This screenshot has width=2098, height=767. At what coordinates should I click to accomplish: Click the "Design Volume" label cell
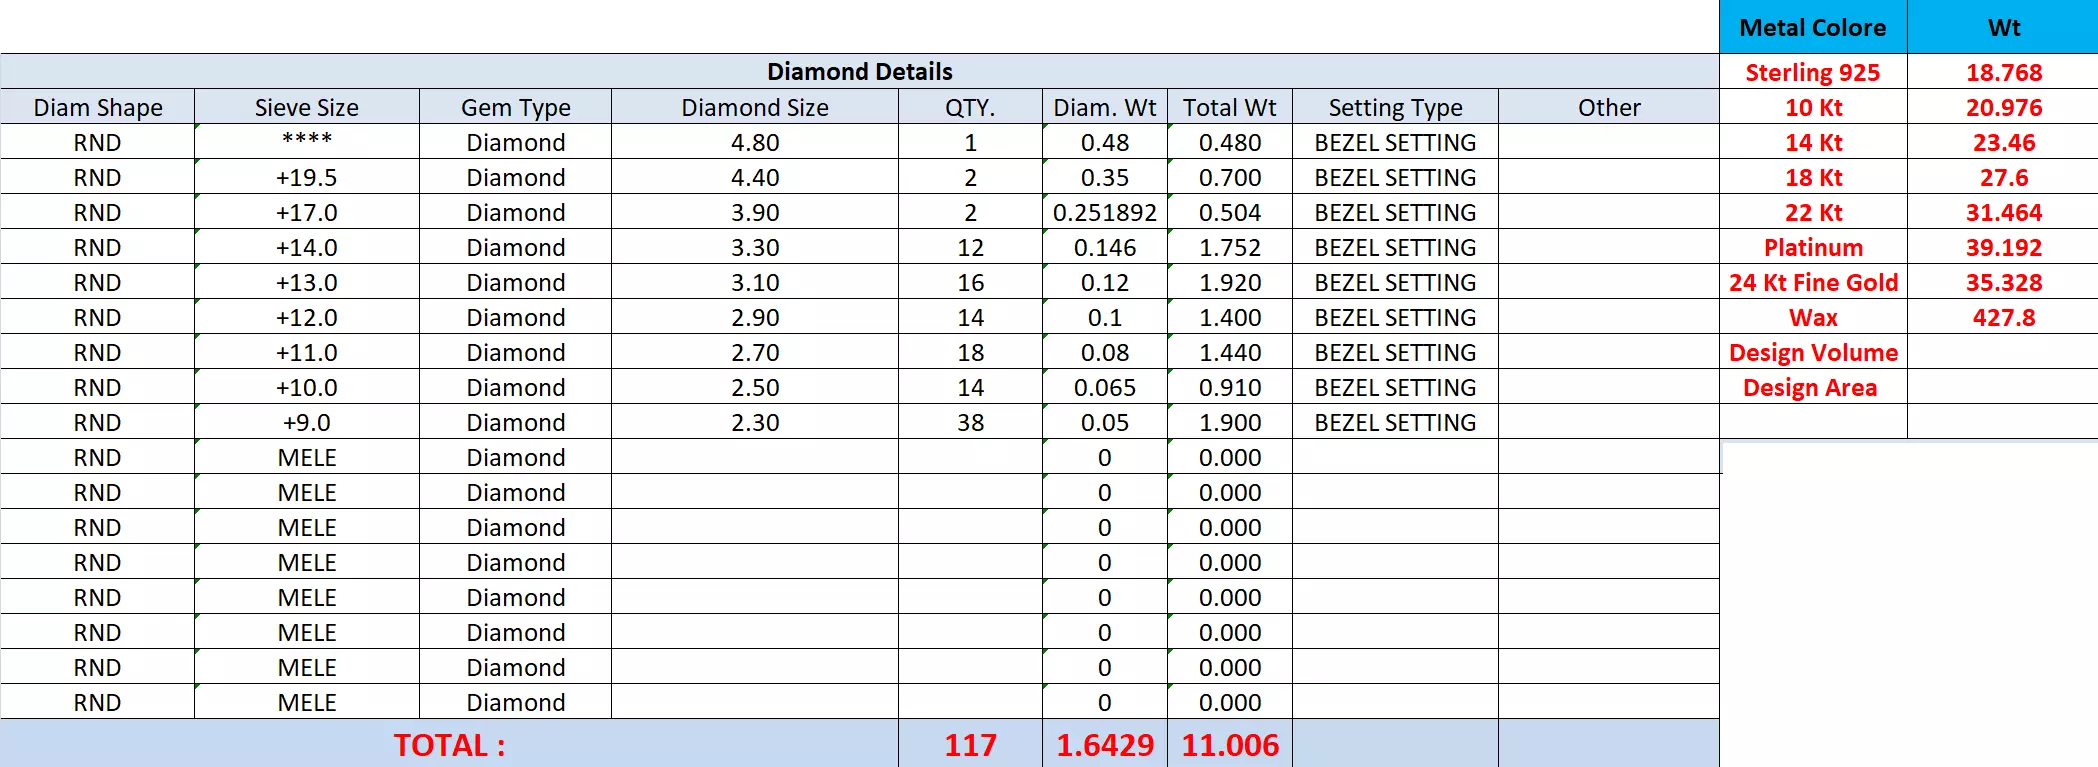[x=1813, y=352]
